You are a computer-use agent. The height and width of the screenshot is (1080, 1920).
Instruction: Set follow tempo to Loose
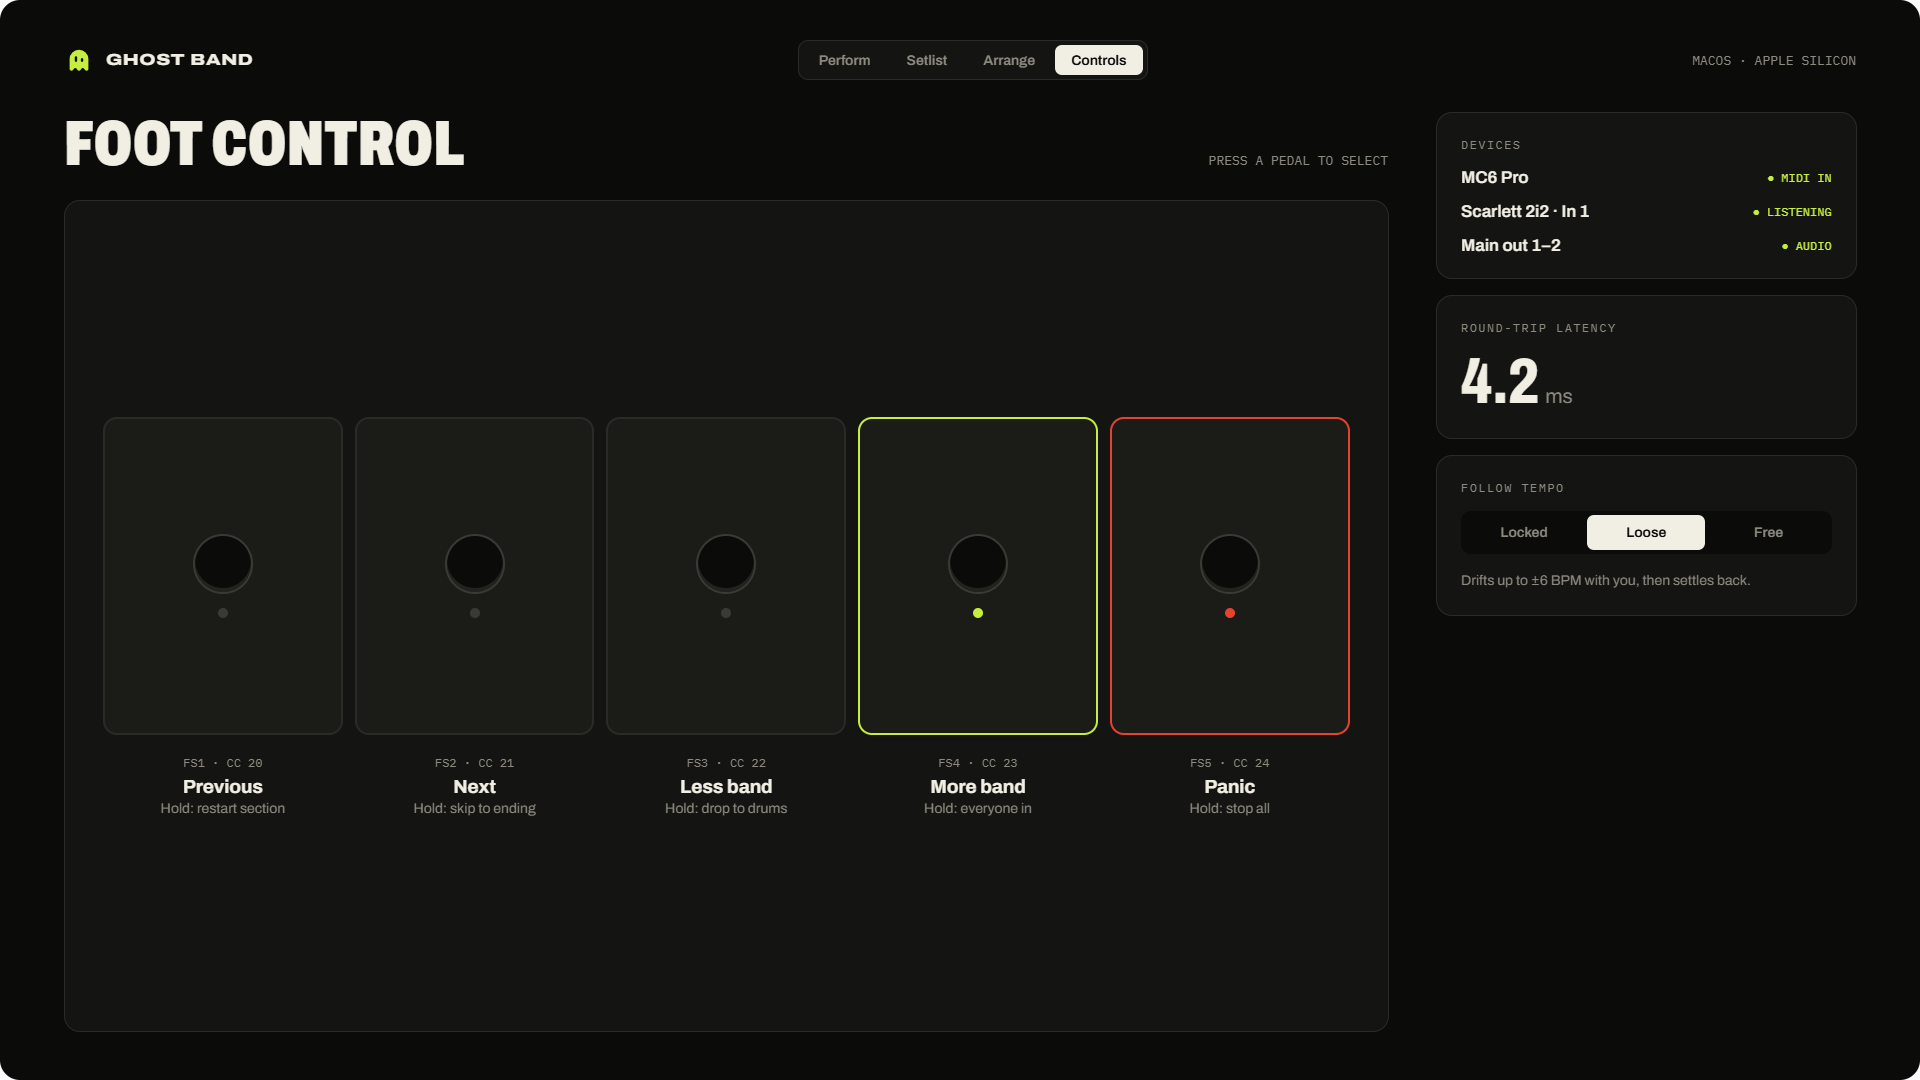(1646, 532)
